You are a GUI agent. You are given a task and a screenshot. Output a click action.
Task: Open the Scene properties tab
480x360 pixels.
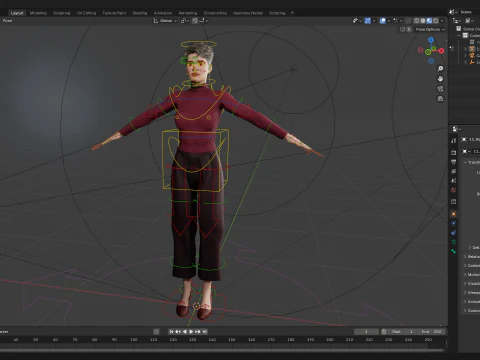[x=453, y=180]
